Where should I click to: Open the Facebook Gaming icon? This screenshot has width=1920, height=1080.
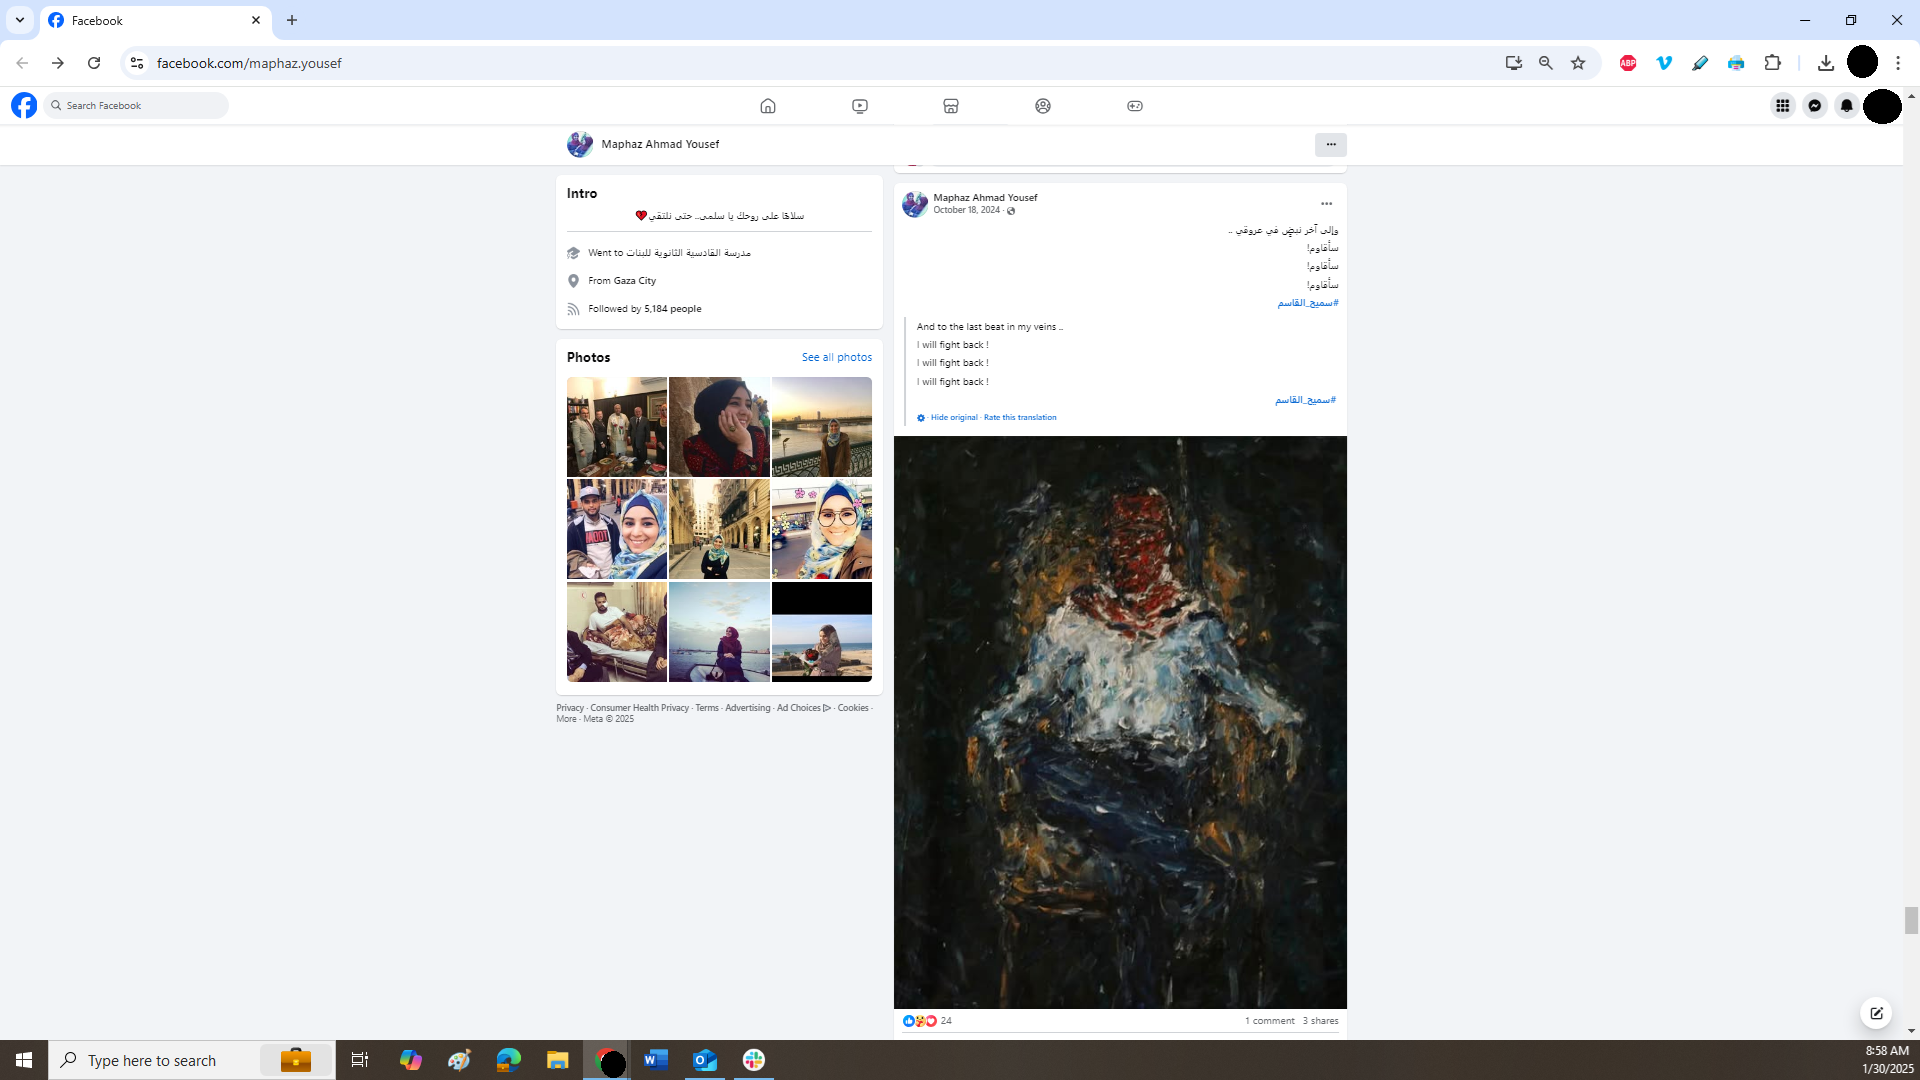[1135, 106]
